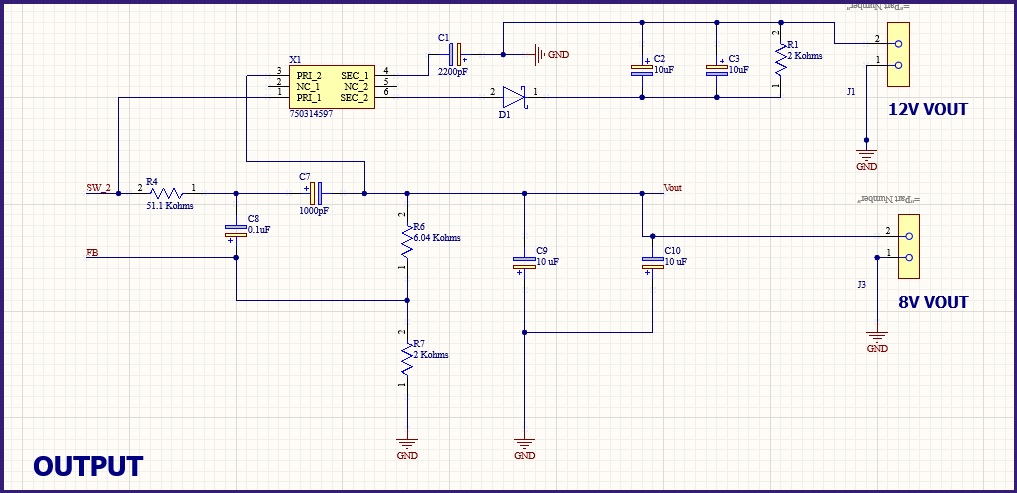Select the J1 connector symbol
The width and height of the screenshot is (1017, 493).
[x=899, y=54]
